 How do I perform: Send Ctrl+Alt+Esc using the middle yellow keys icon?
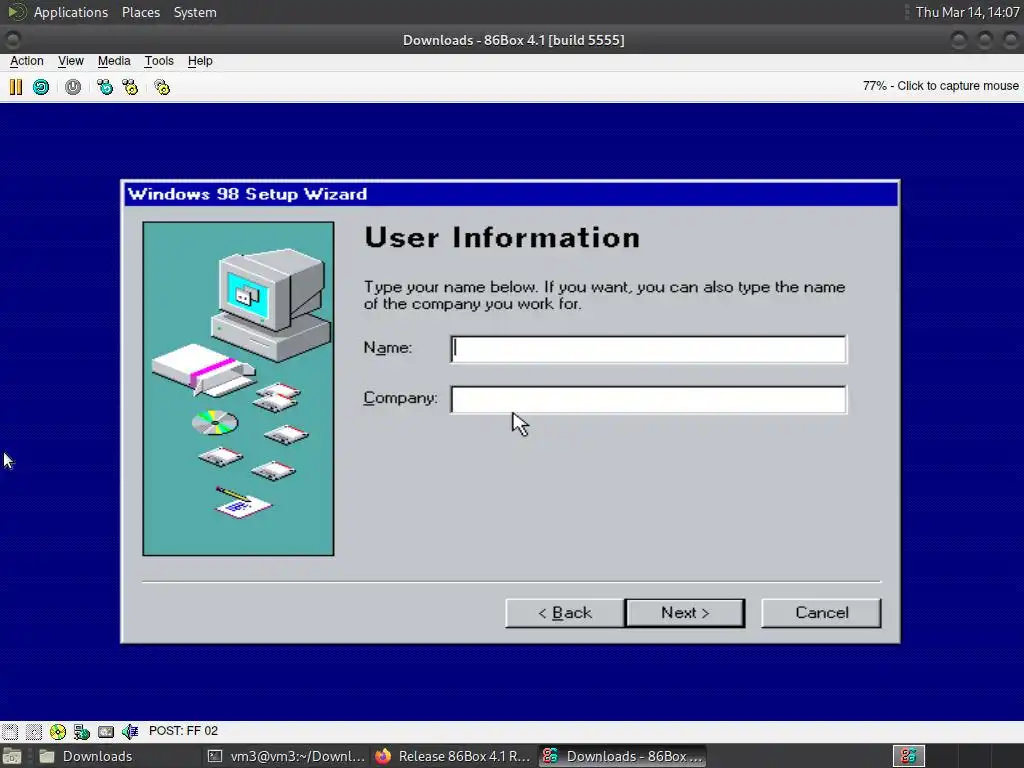pos(131,87)
